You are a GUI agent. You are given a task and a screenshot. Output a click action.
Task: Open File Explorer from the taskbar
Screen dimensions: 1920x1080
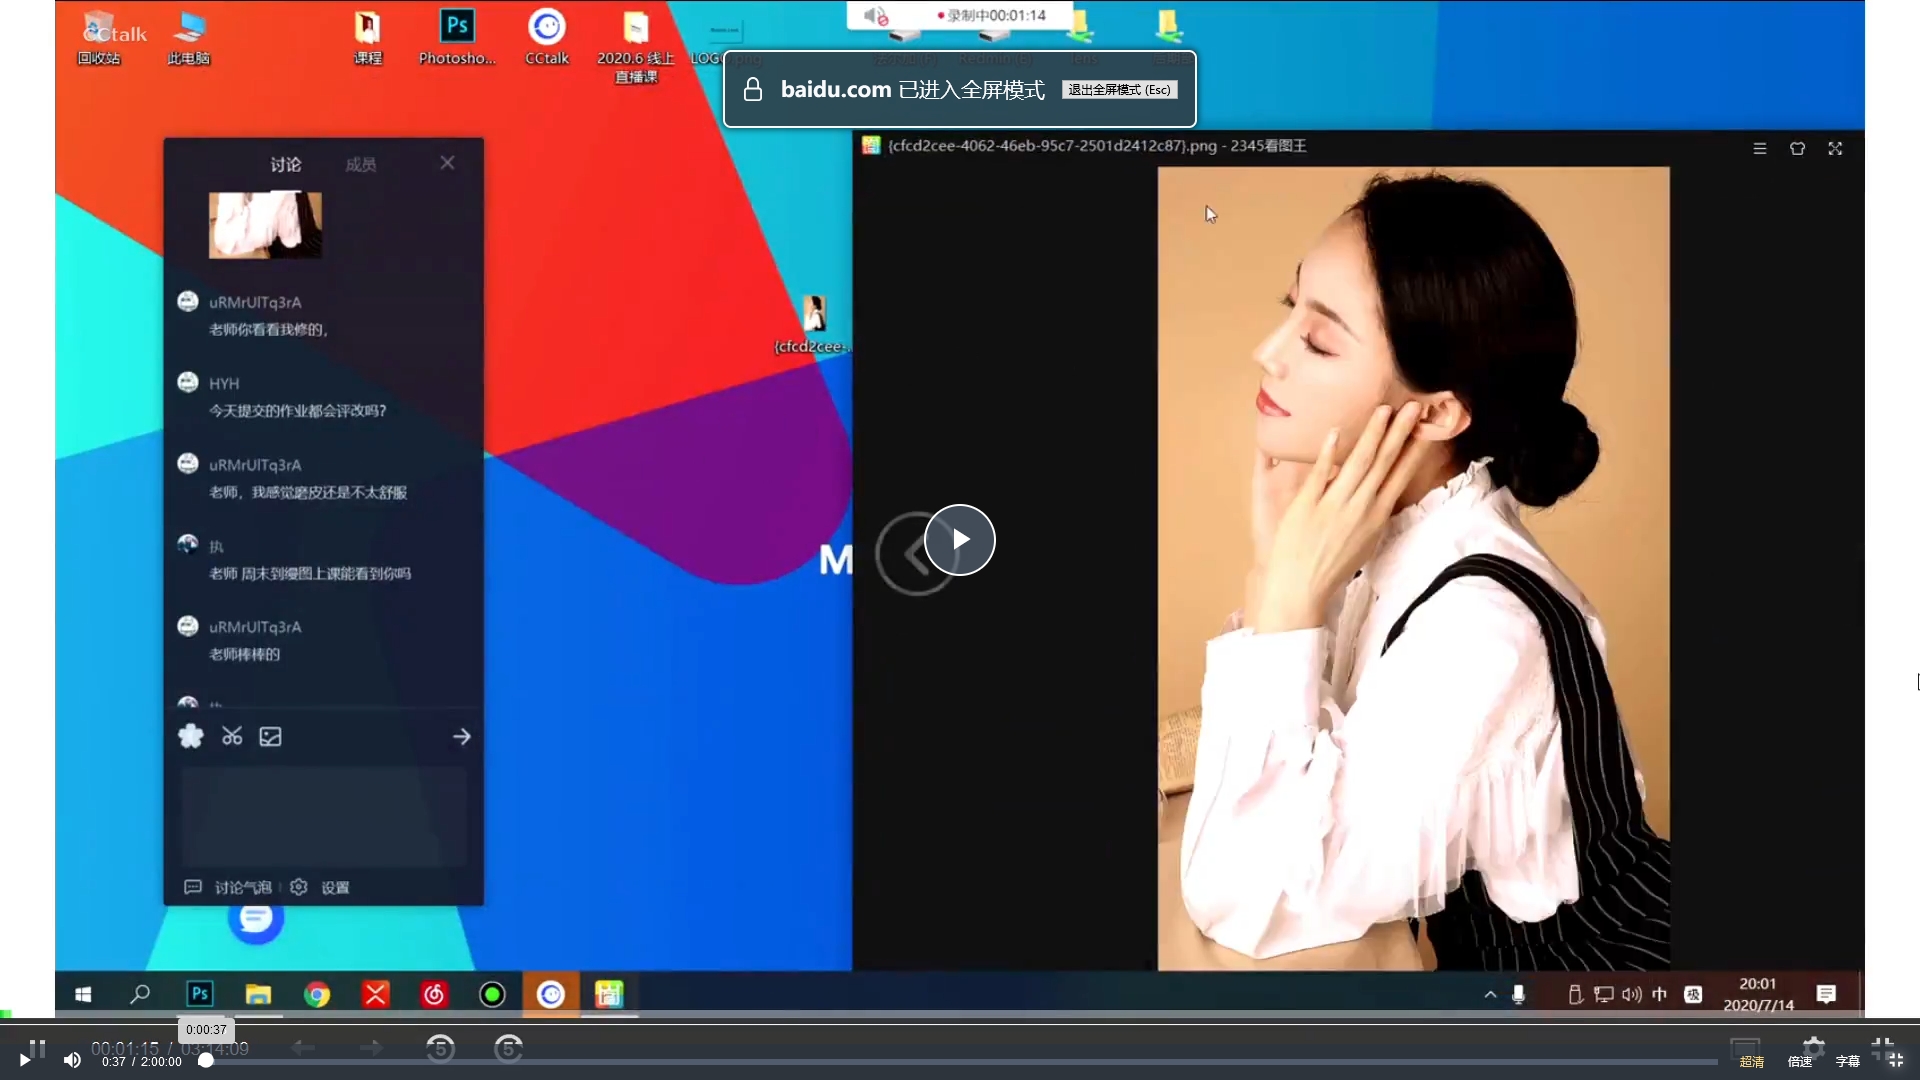[x=258, y=994]
